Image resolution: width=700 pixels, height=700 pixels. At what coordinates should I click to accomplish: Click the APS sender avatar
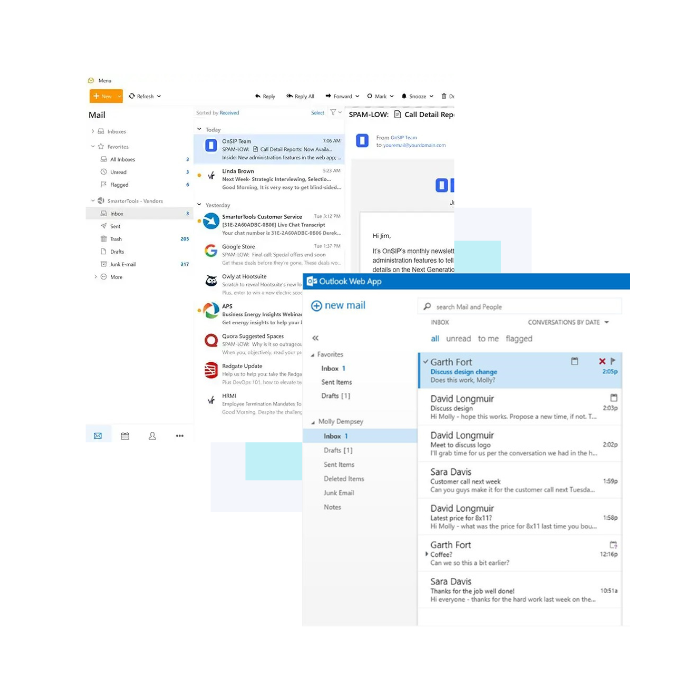[211, 310]
